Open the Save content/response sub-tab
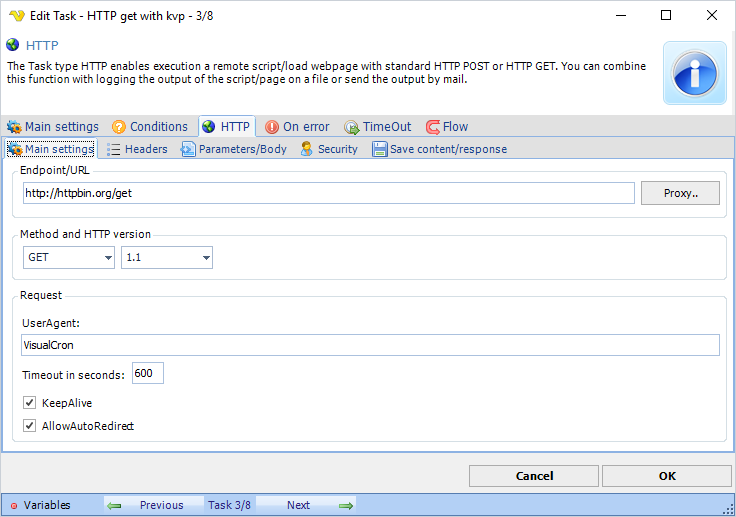Screen dimensions: 736x517 point(440,149)
